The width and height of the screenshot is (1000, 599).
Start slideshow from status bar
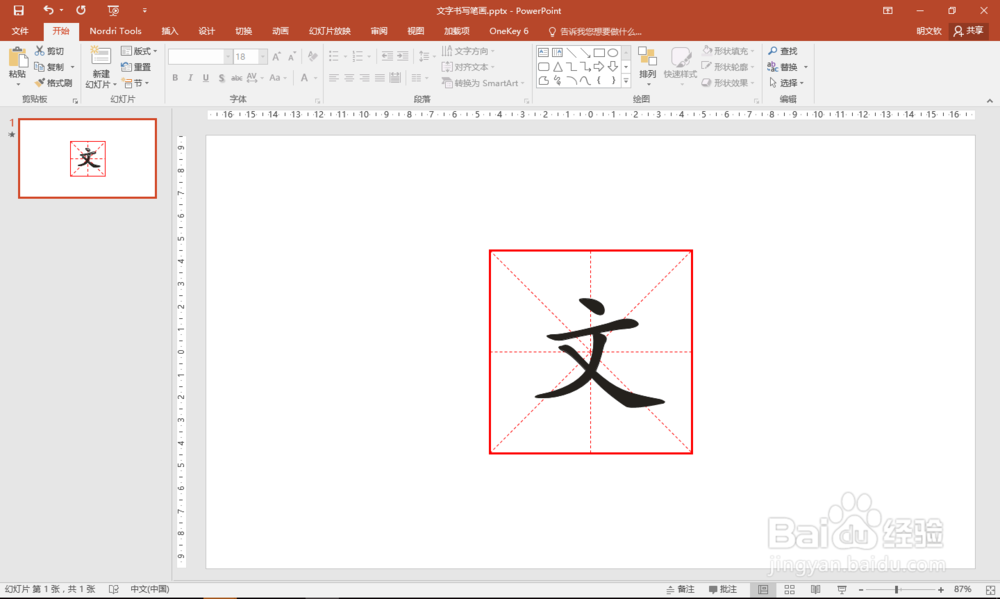[842, 589]
